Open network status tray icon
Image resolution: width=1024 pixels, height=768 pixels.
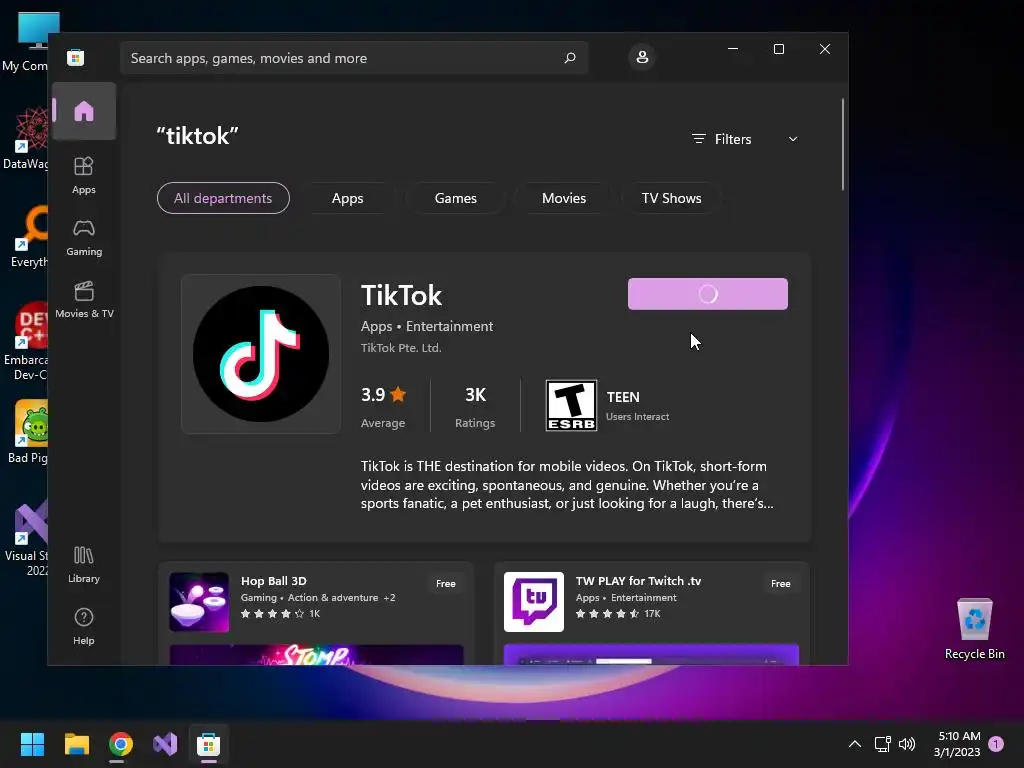coord(882,744)
